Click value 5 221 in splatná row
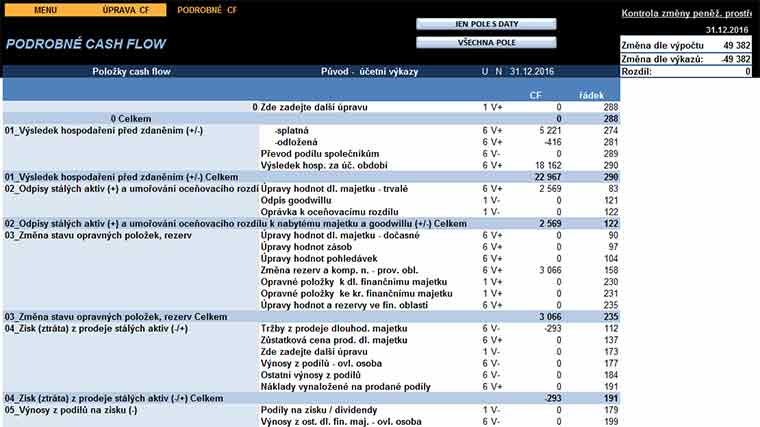 [x=550, y=130]
